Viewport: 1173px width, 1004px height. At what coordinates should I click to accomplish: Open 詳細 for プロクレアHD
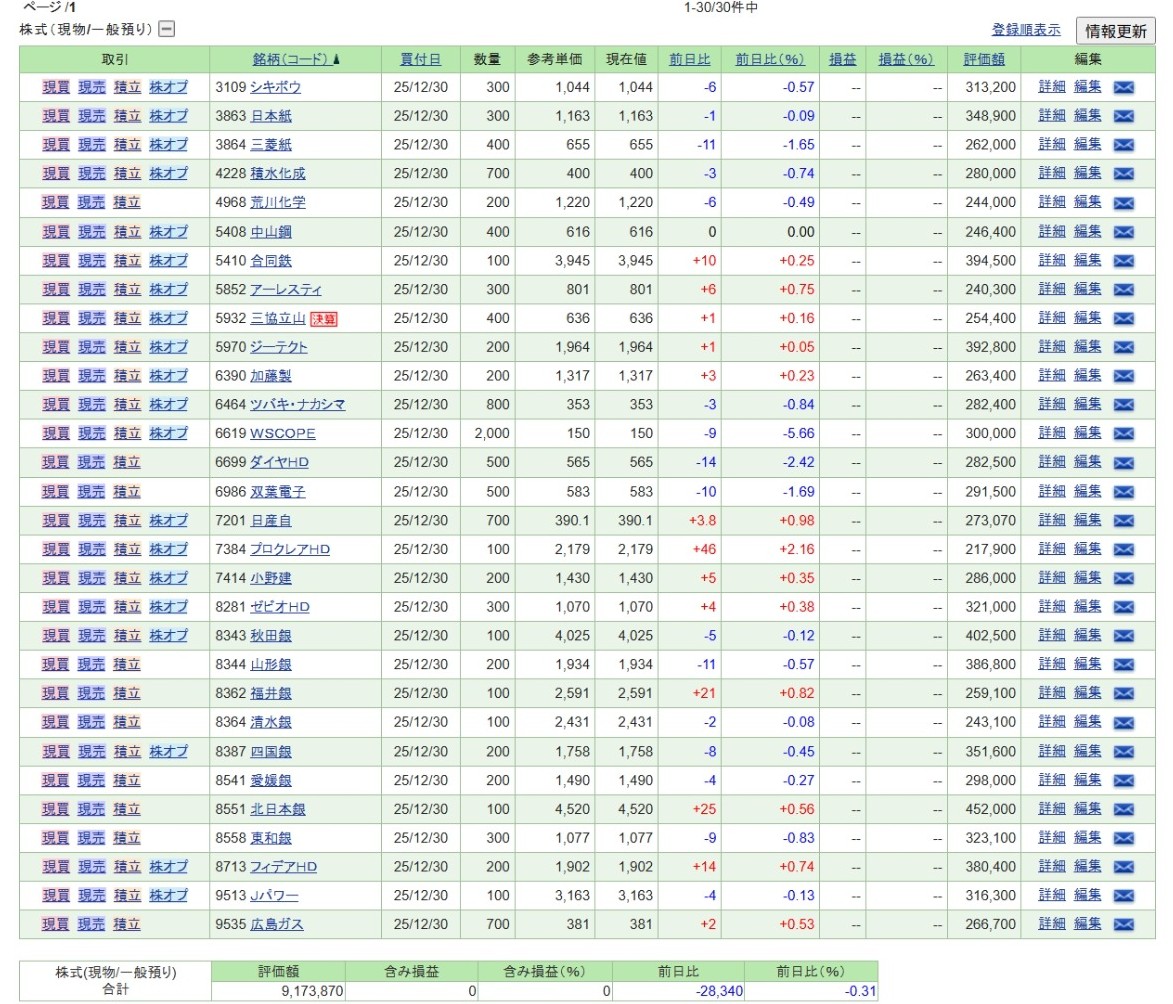(x=1052, y=549)
